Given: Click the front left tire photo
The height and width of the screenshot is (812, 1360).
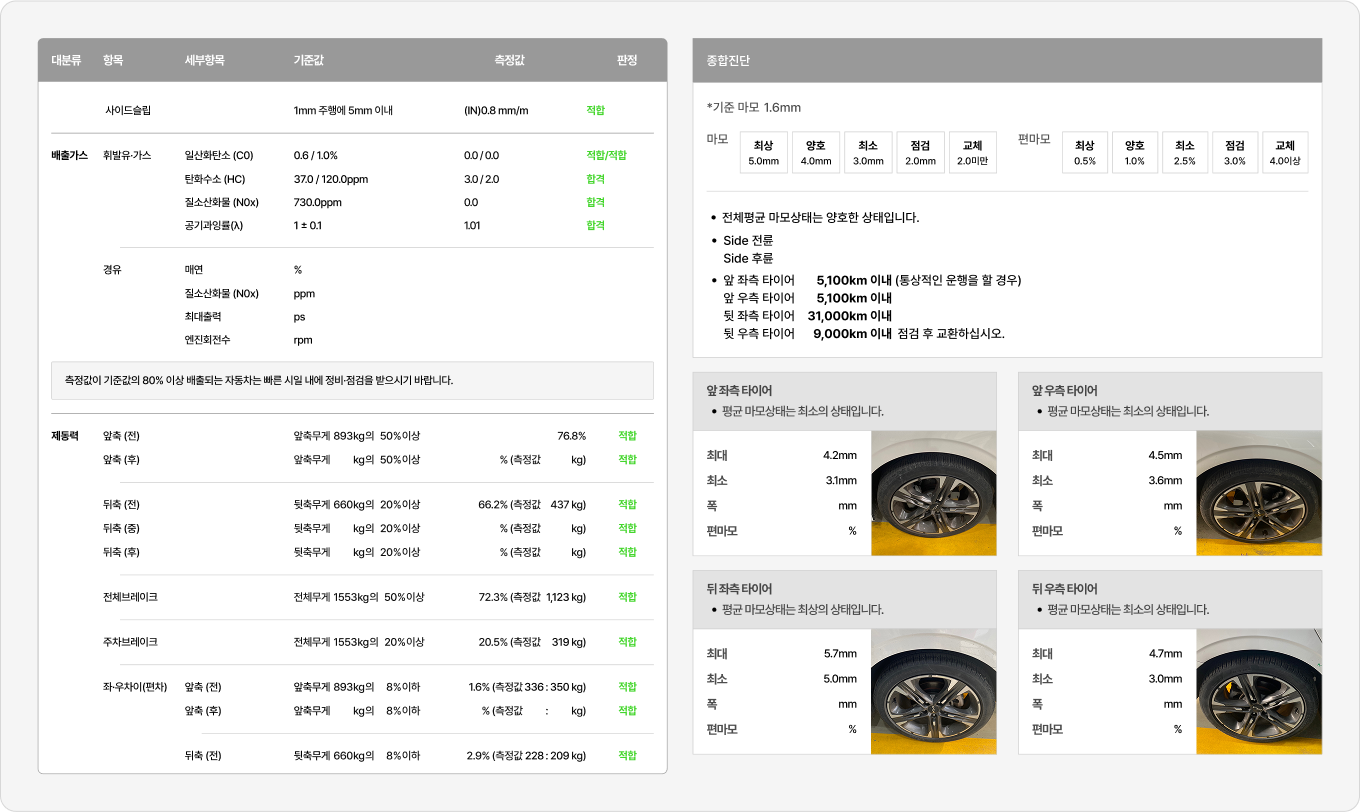Looking at the screenshot, I should click(x=933, y=493).
